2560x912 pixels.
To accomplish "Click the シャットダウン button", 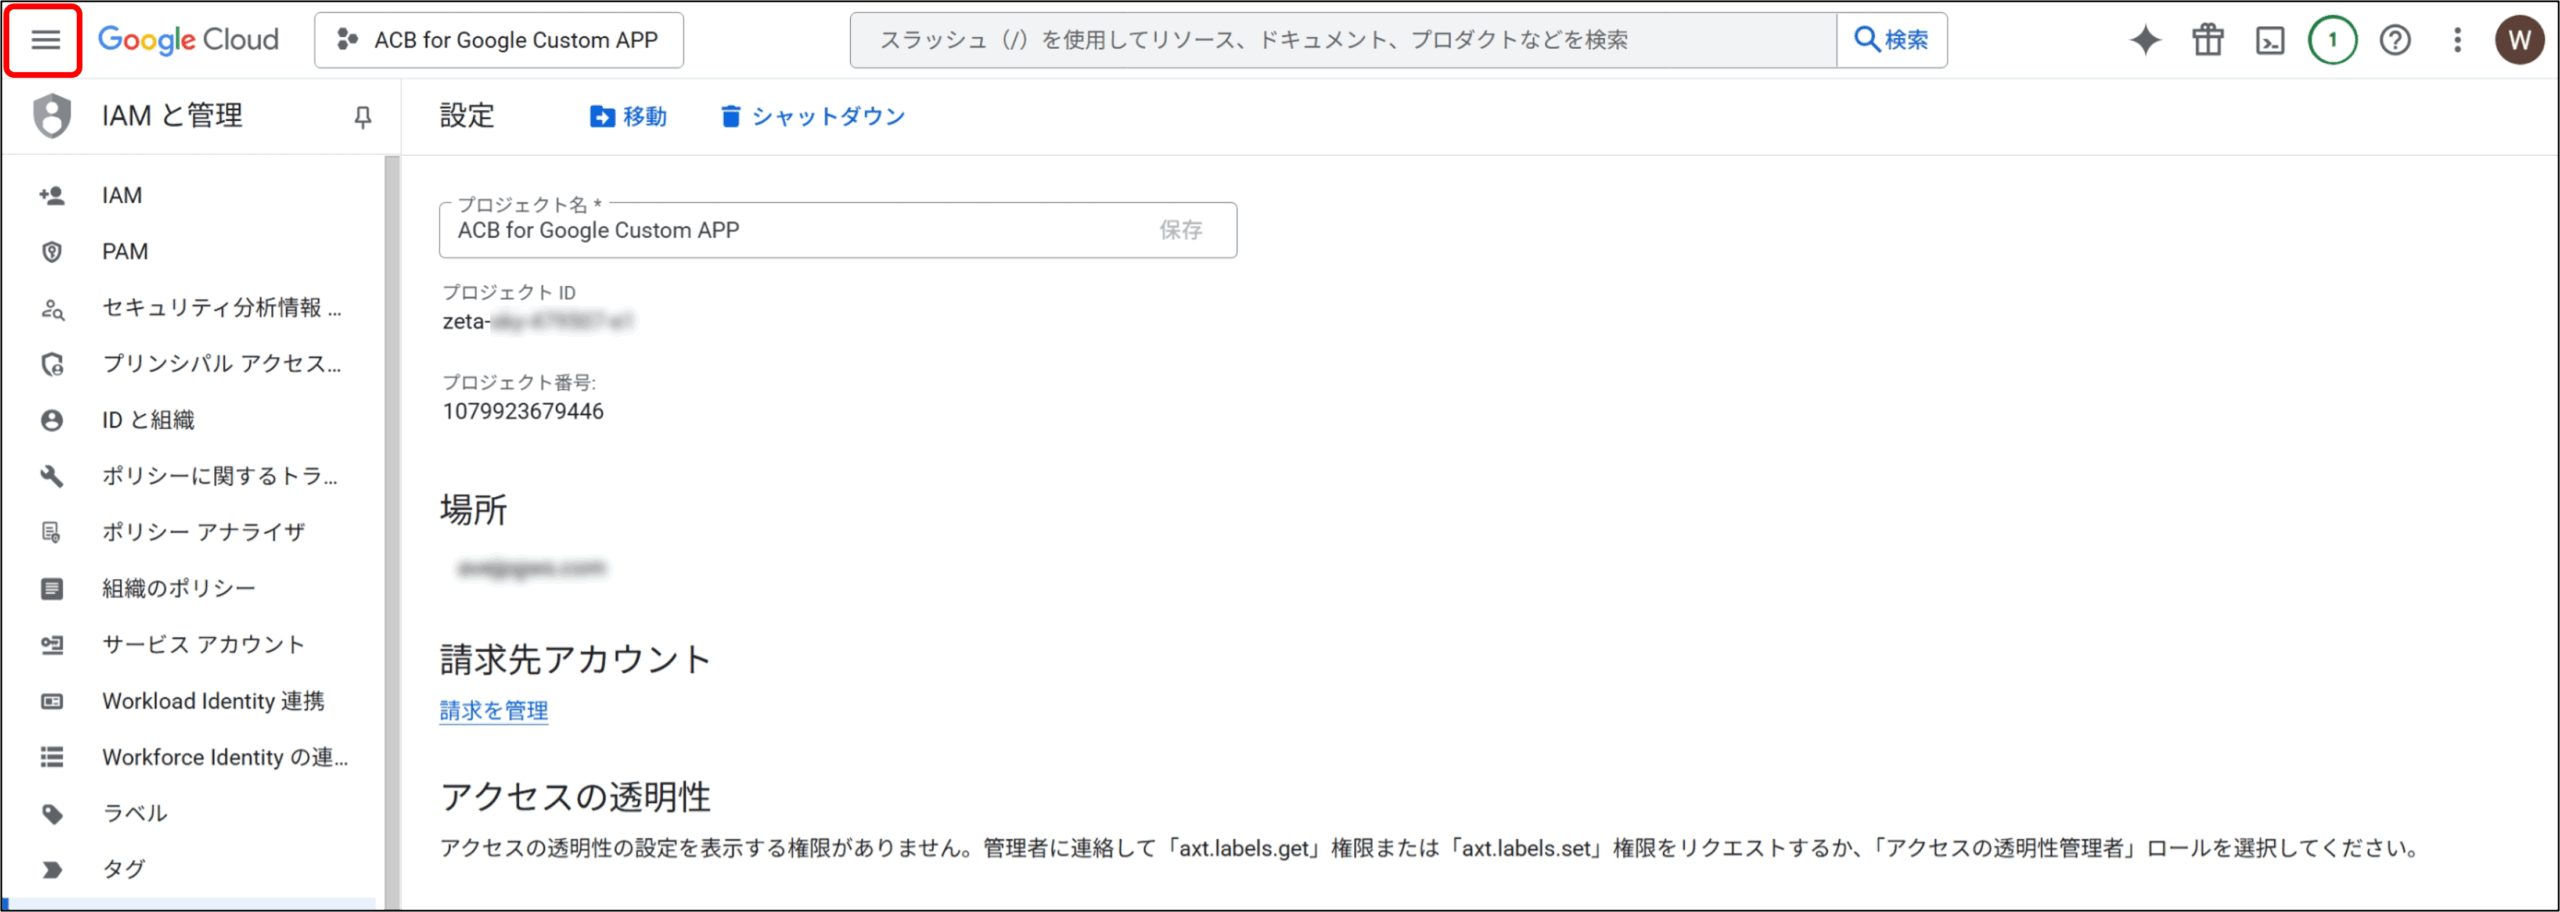I will pyautogui.click(x=813, y=117).
